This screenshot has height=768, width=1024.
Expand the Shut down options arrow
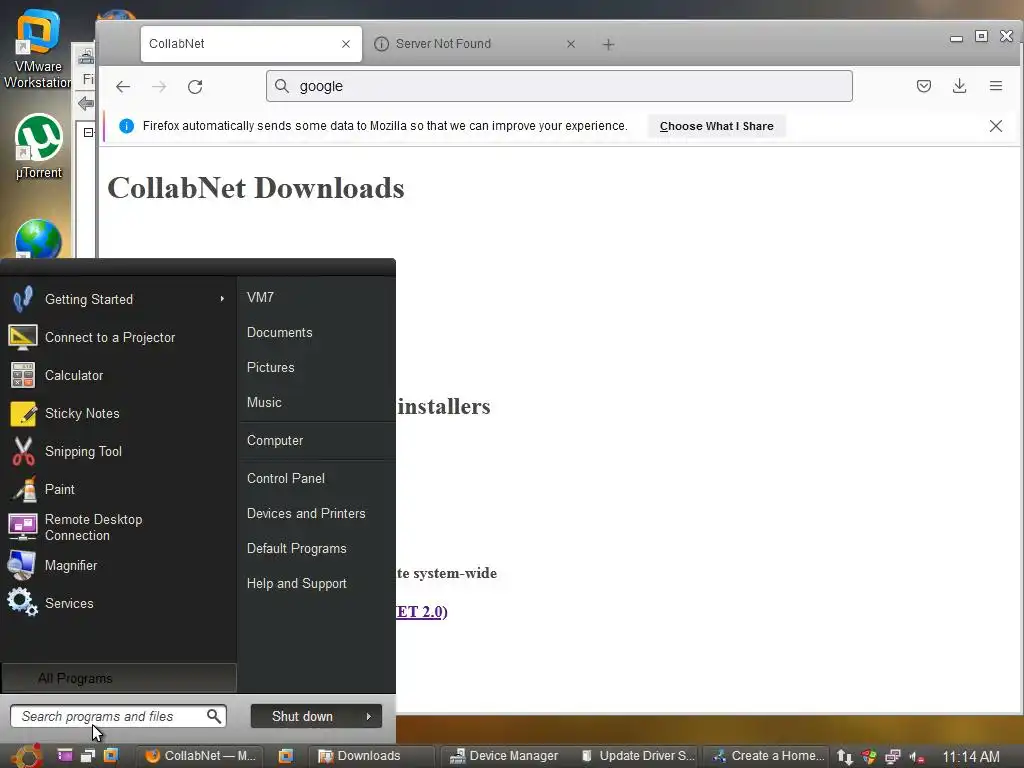[369, 716]
